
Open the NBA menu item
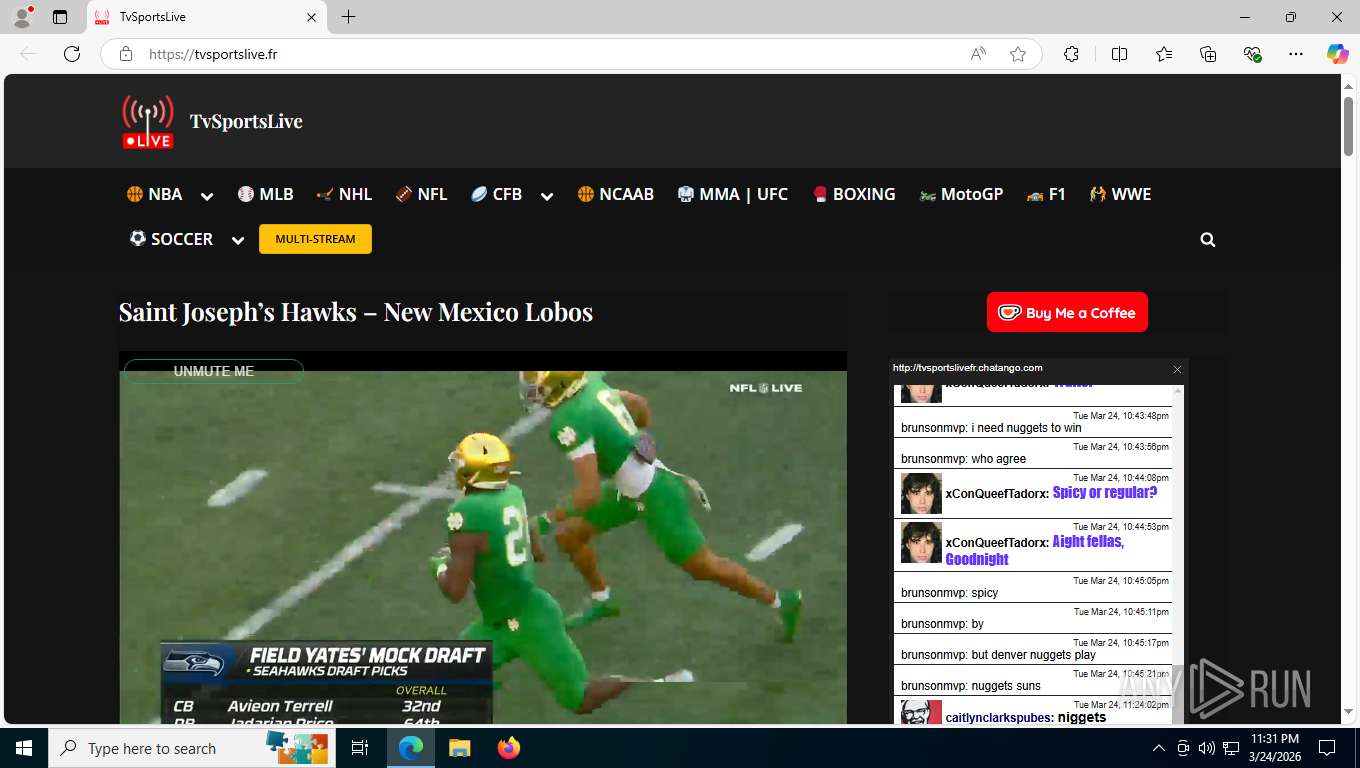coord(154,194)
